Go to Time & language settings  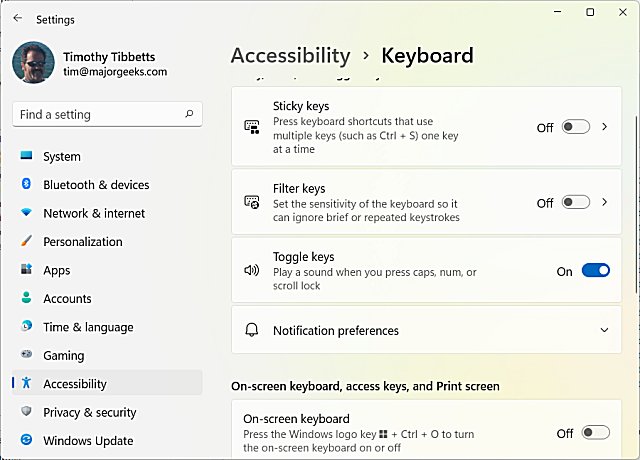pos(88,327)
